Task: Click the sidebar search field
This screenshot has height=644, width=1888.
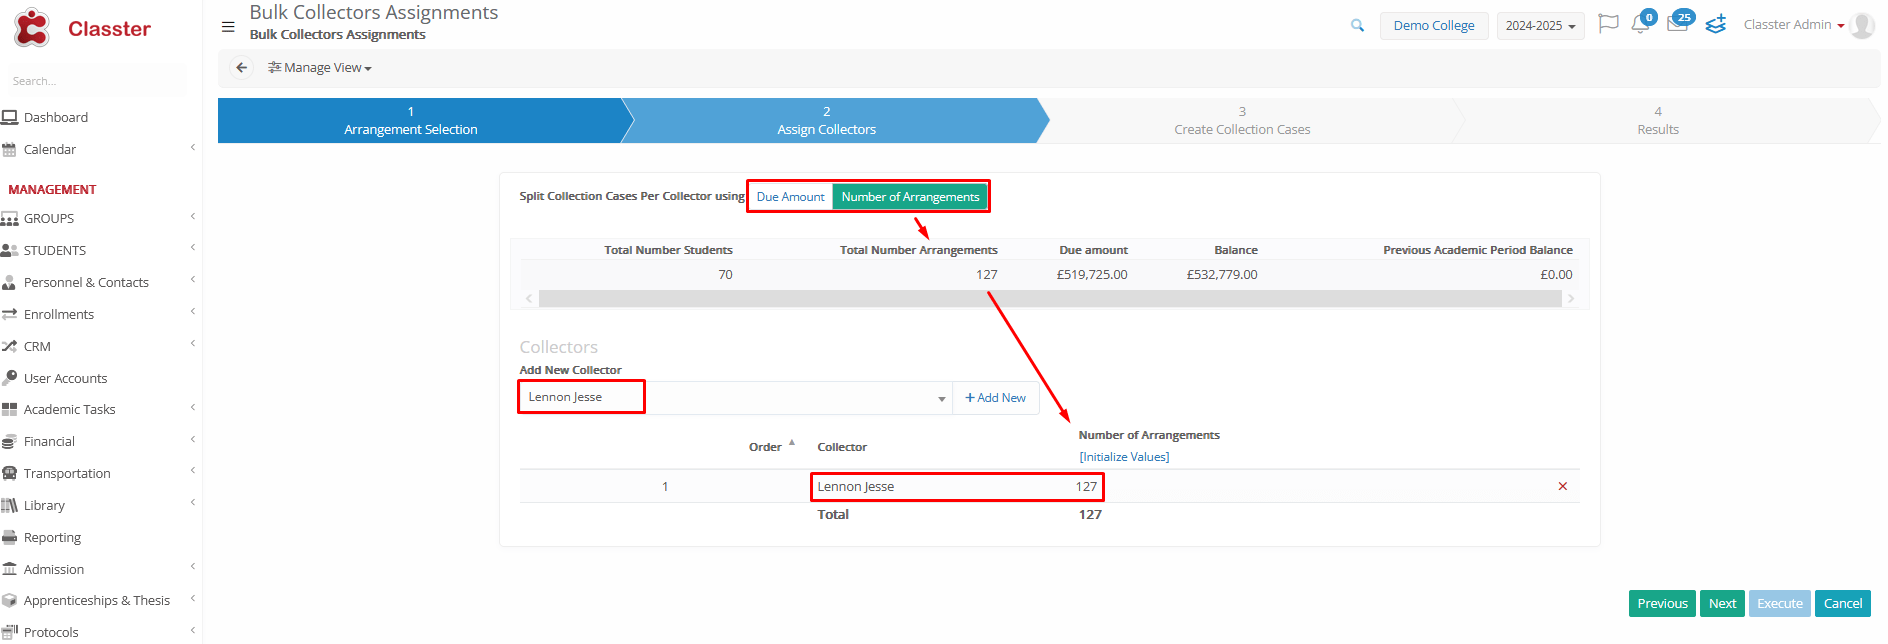Action: click(96, 81)
